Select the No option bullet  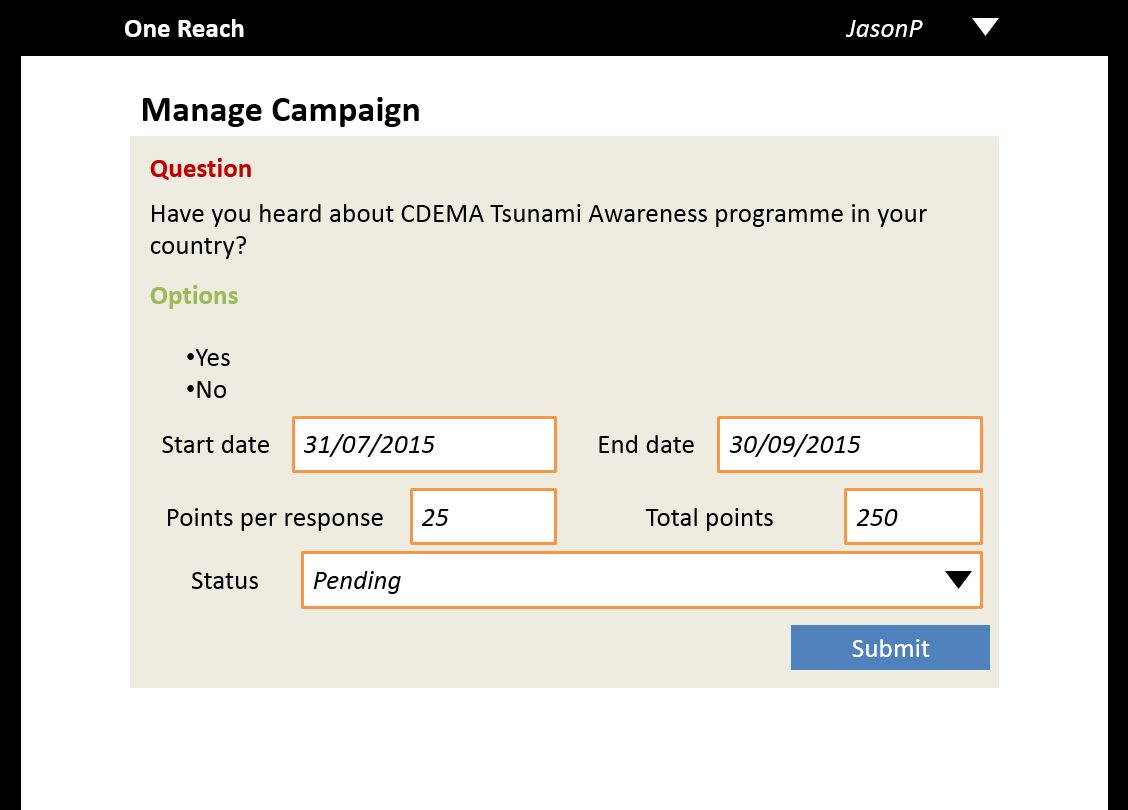pos(207,390)
